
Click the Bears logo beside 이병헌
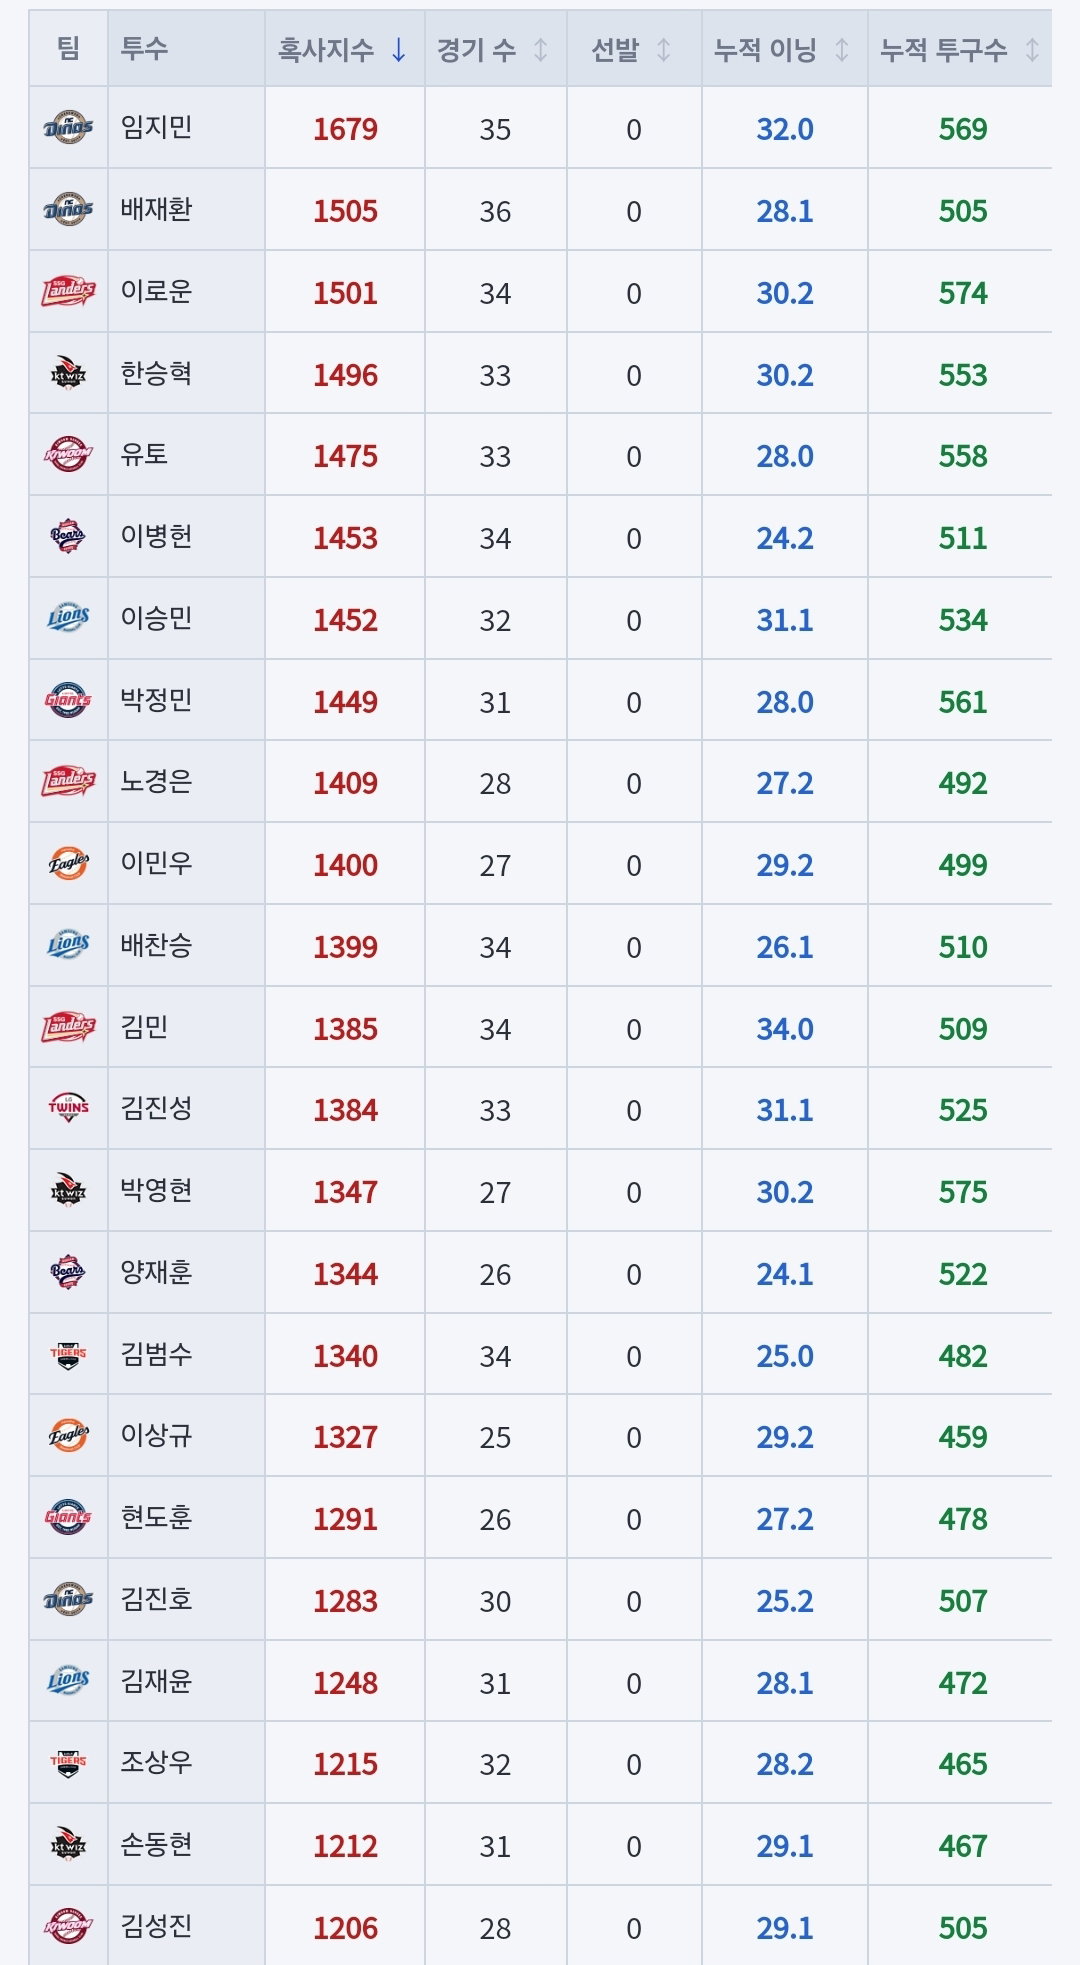tap(68, 537)
